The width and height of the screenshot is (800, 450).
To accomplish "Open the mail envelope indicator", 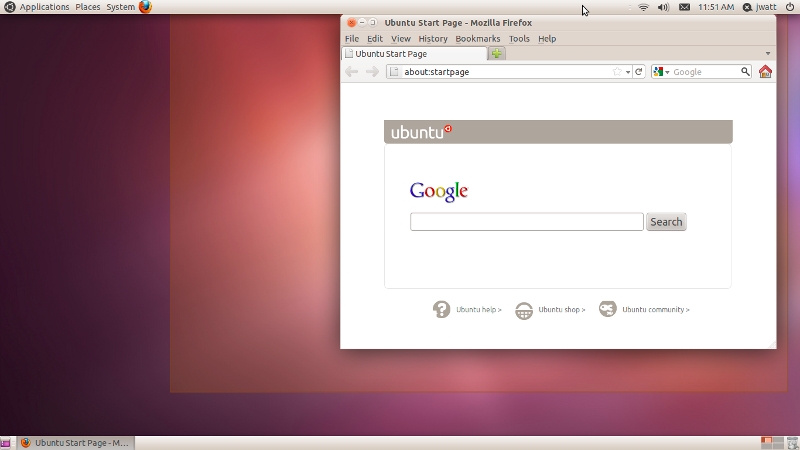I will pos(684,7).
